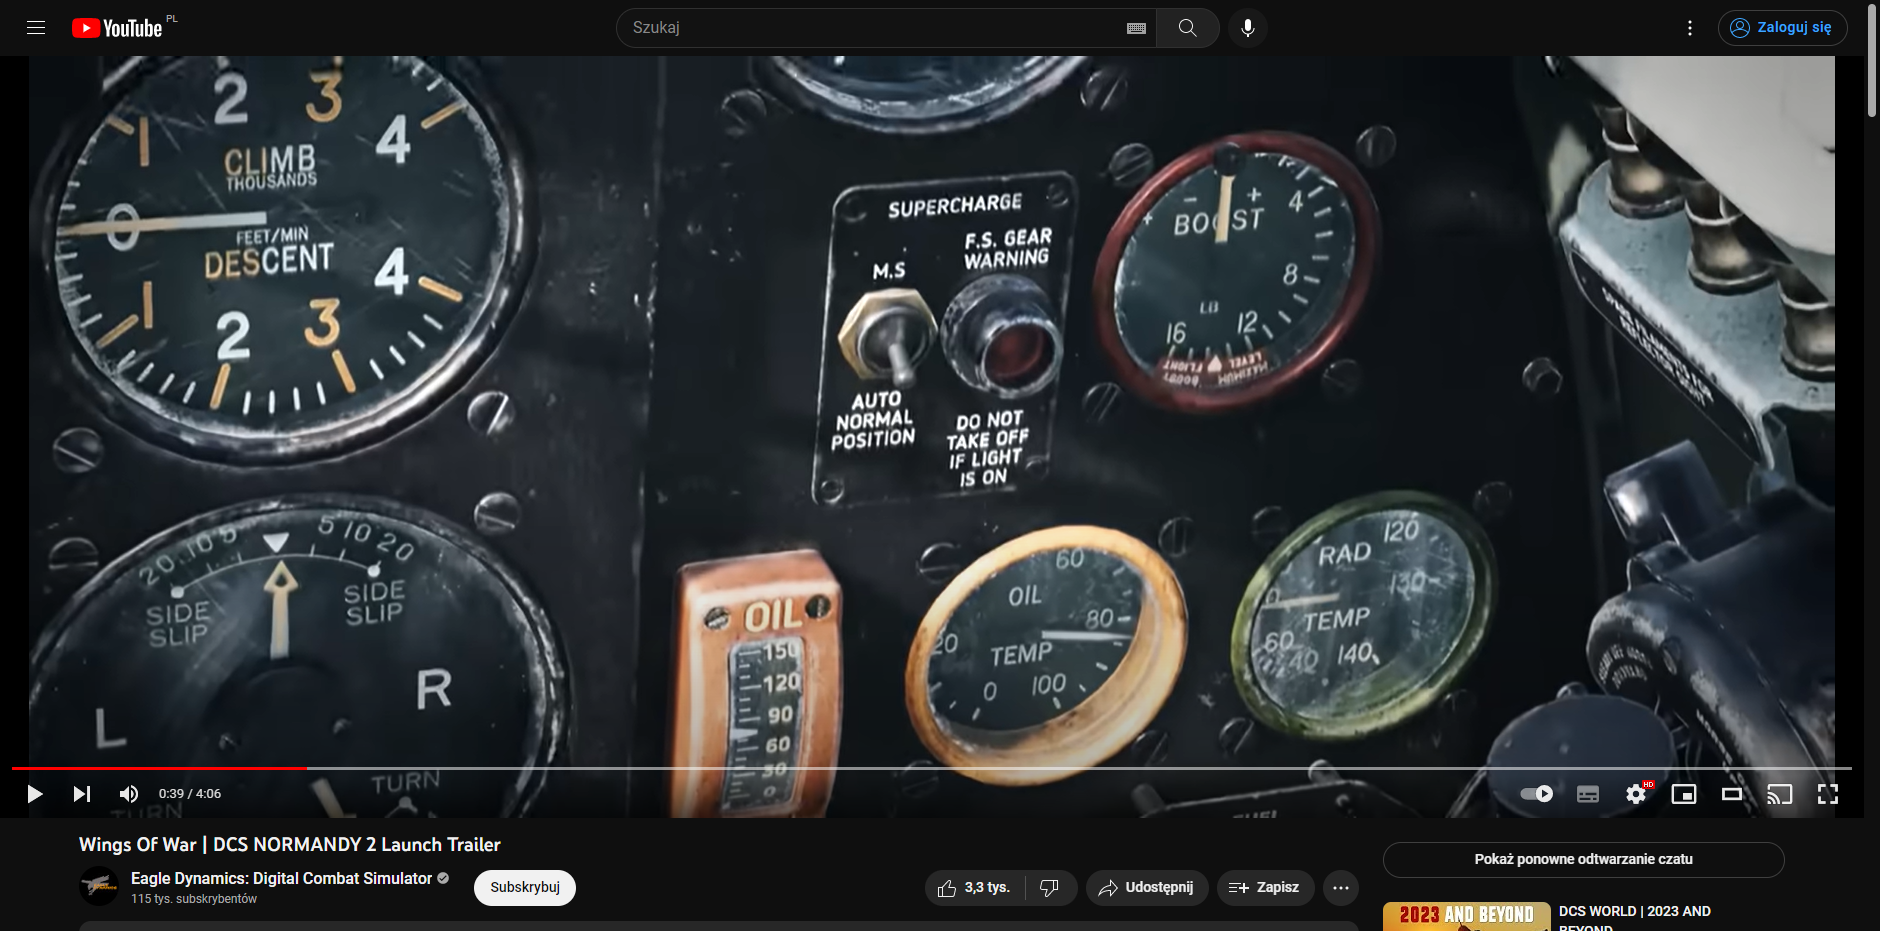Click the Zaloguj się sign-in button

pyautogui.click(x=1782, y=28)
